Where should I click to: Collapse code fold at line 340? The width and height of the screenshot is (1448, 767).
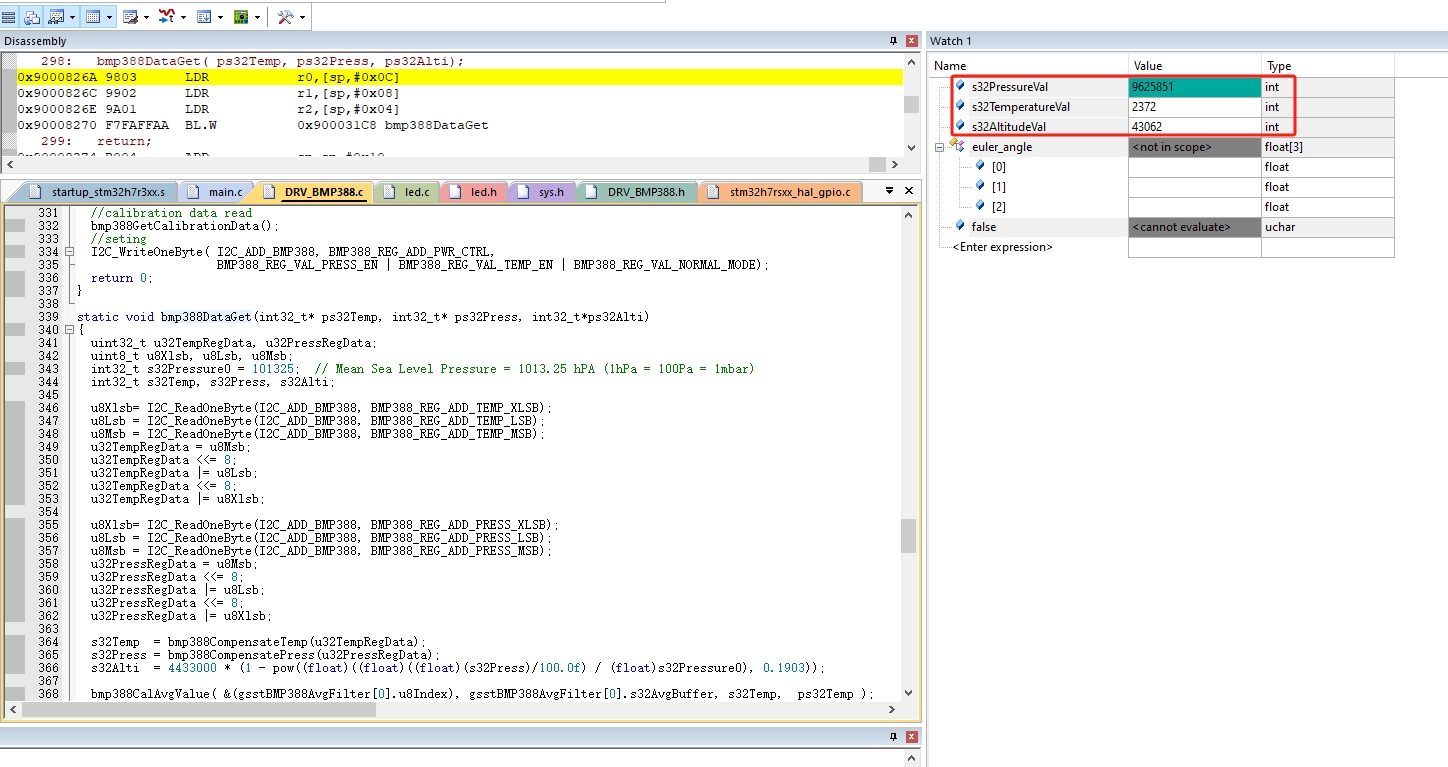69,330
